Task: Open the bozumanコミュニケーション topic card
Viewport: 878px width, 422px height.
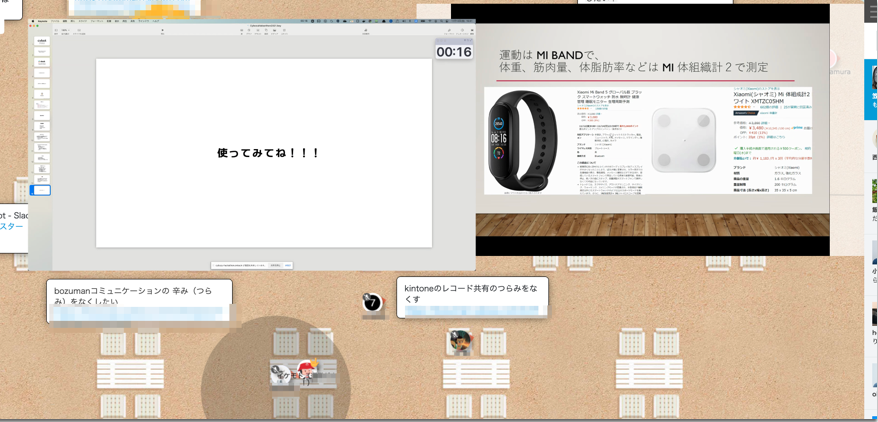Action: coord(139,301)
